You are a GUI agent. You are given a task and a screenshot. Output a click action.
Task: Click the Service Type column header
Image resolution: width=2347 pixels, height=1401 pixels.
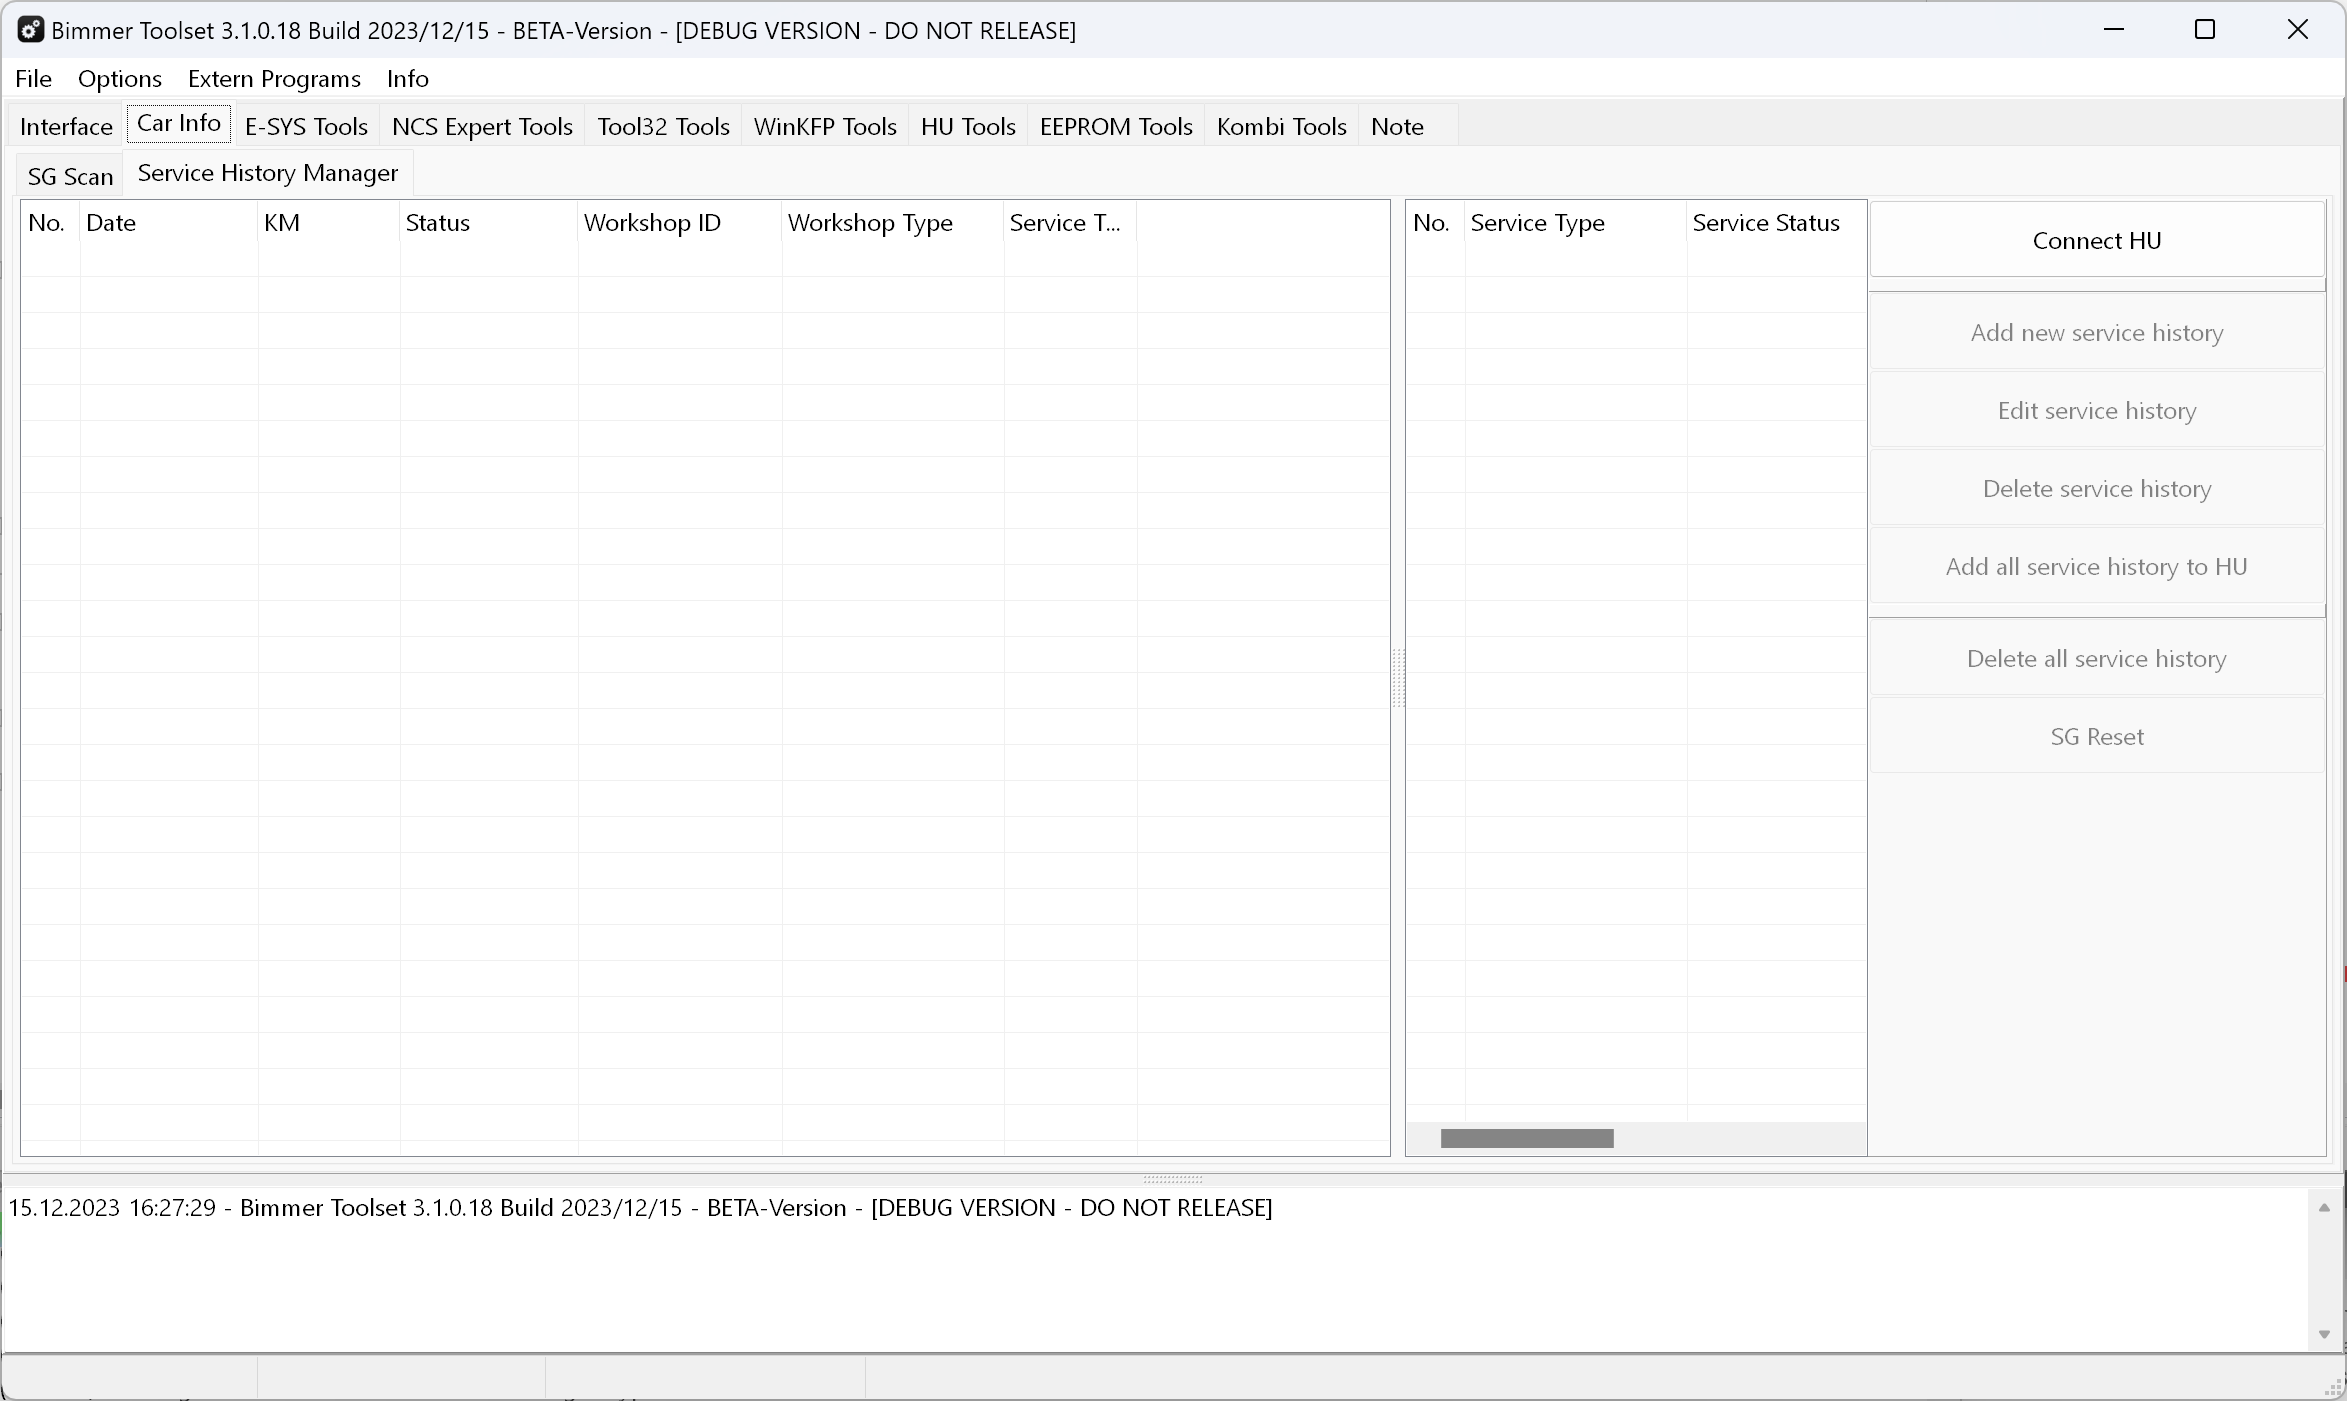[x=1576, y=223]
